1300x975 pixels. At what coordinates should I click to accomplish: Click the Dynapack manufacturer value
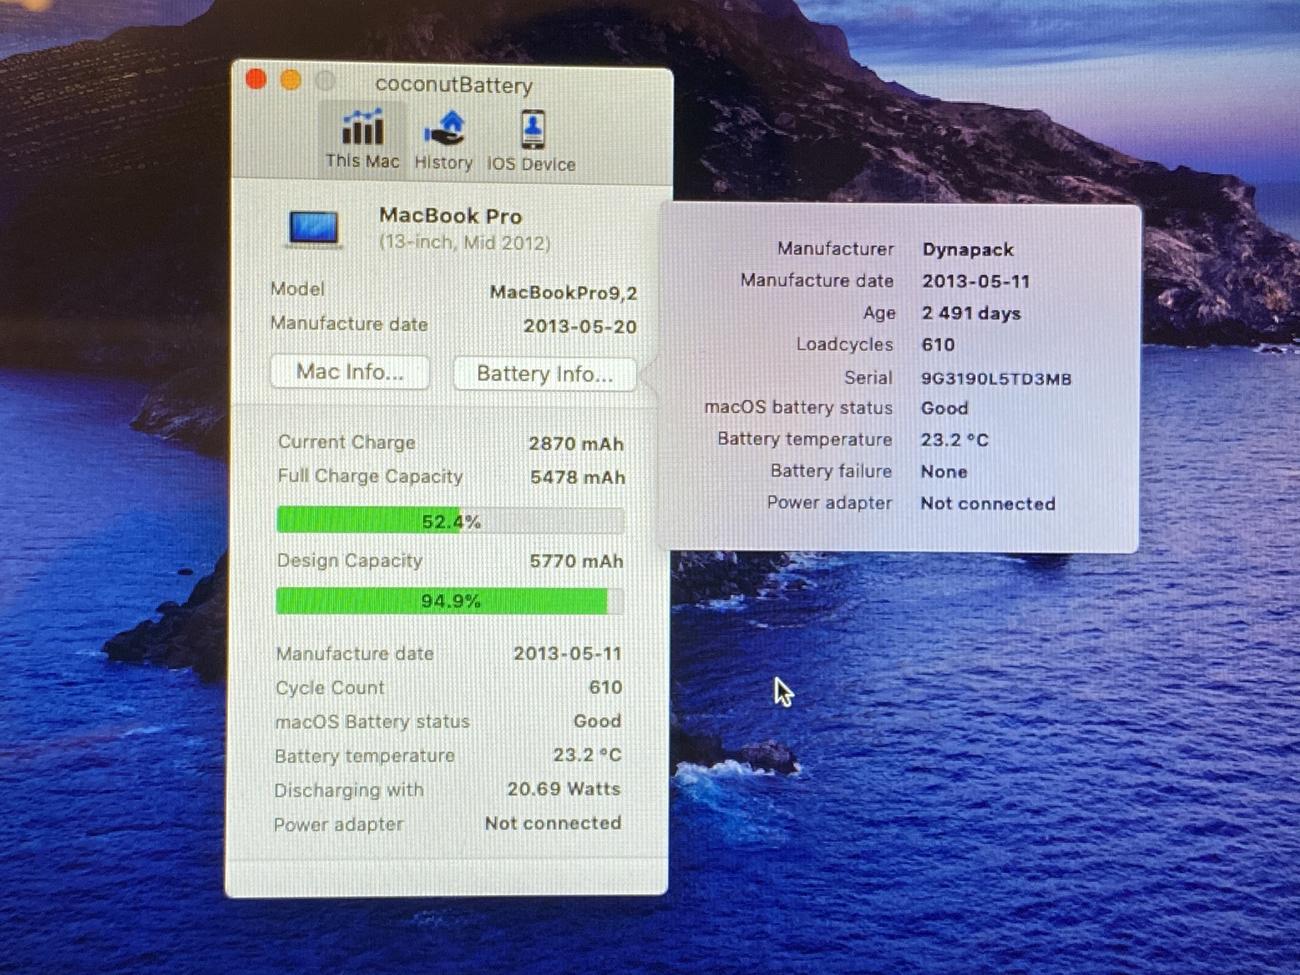(967, 250)
